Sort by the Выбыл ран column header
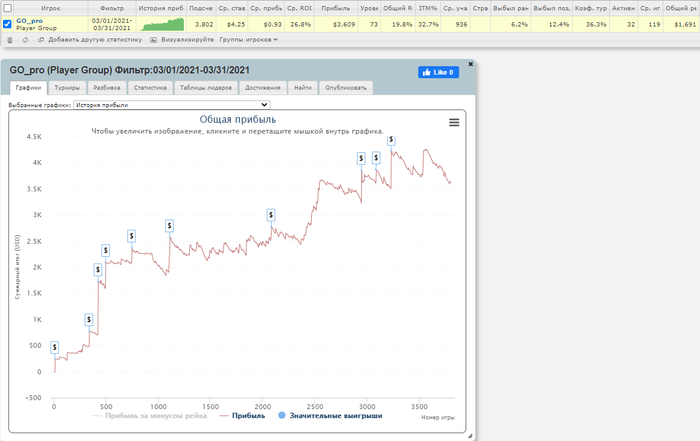Viewport: 700px width, 441px height. point(511,8)
